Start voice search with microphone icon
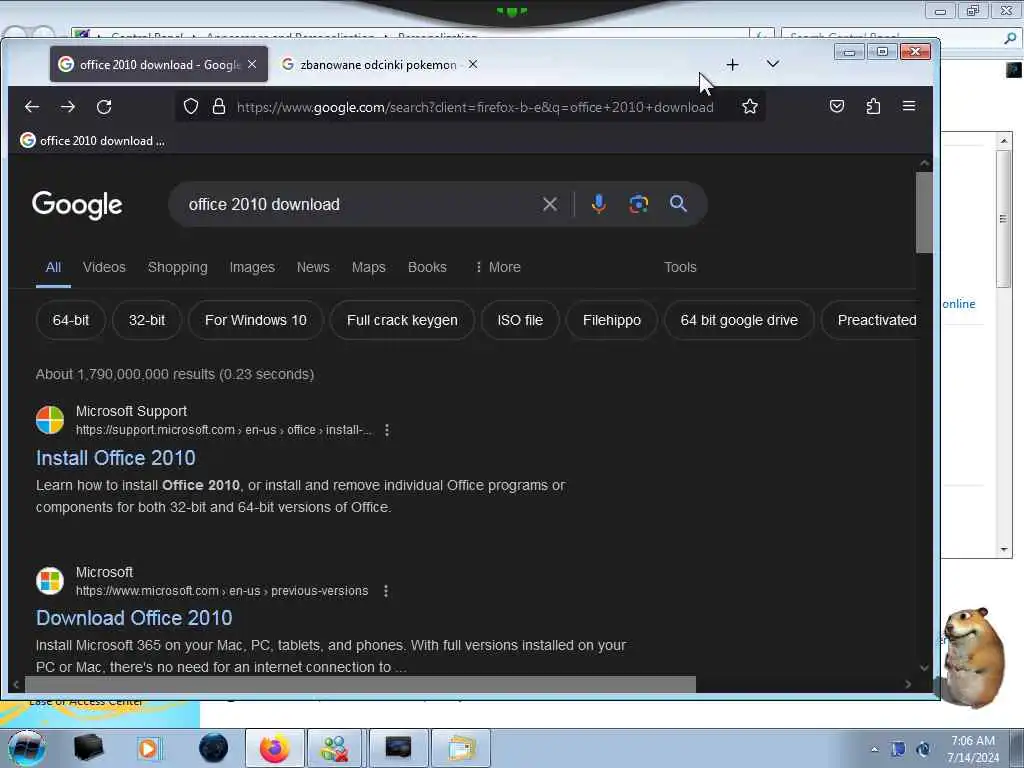1024x768 pixels. 598,204
